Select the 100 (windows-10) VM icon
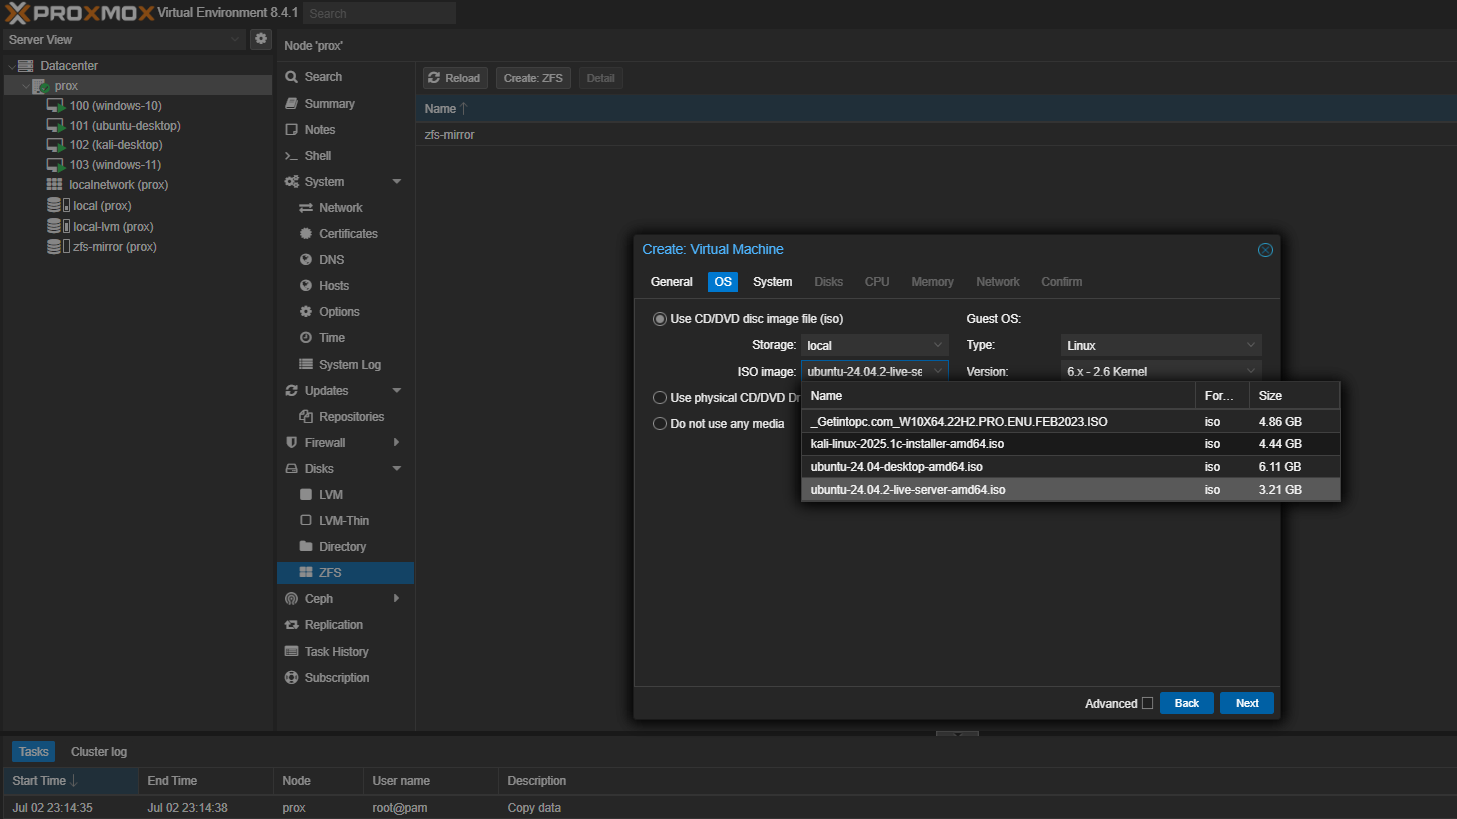The width and height of the screenshot is (1457, 819). pos(56,106)
